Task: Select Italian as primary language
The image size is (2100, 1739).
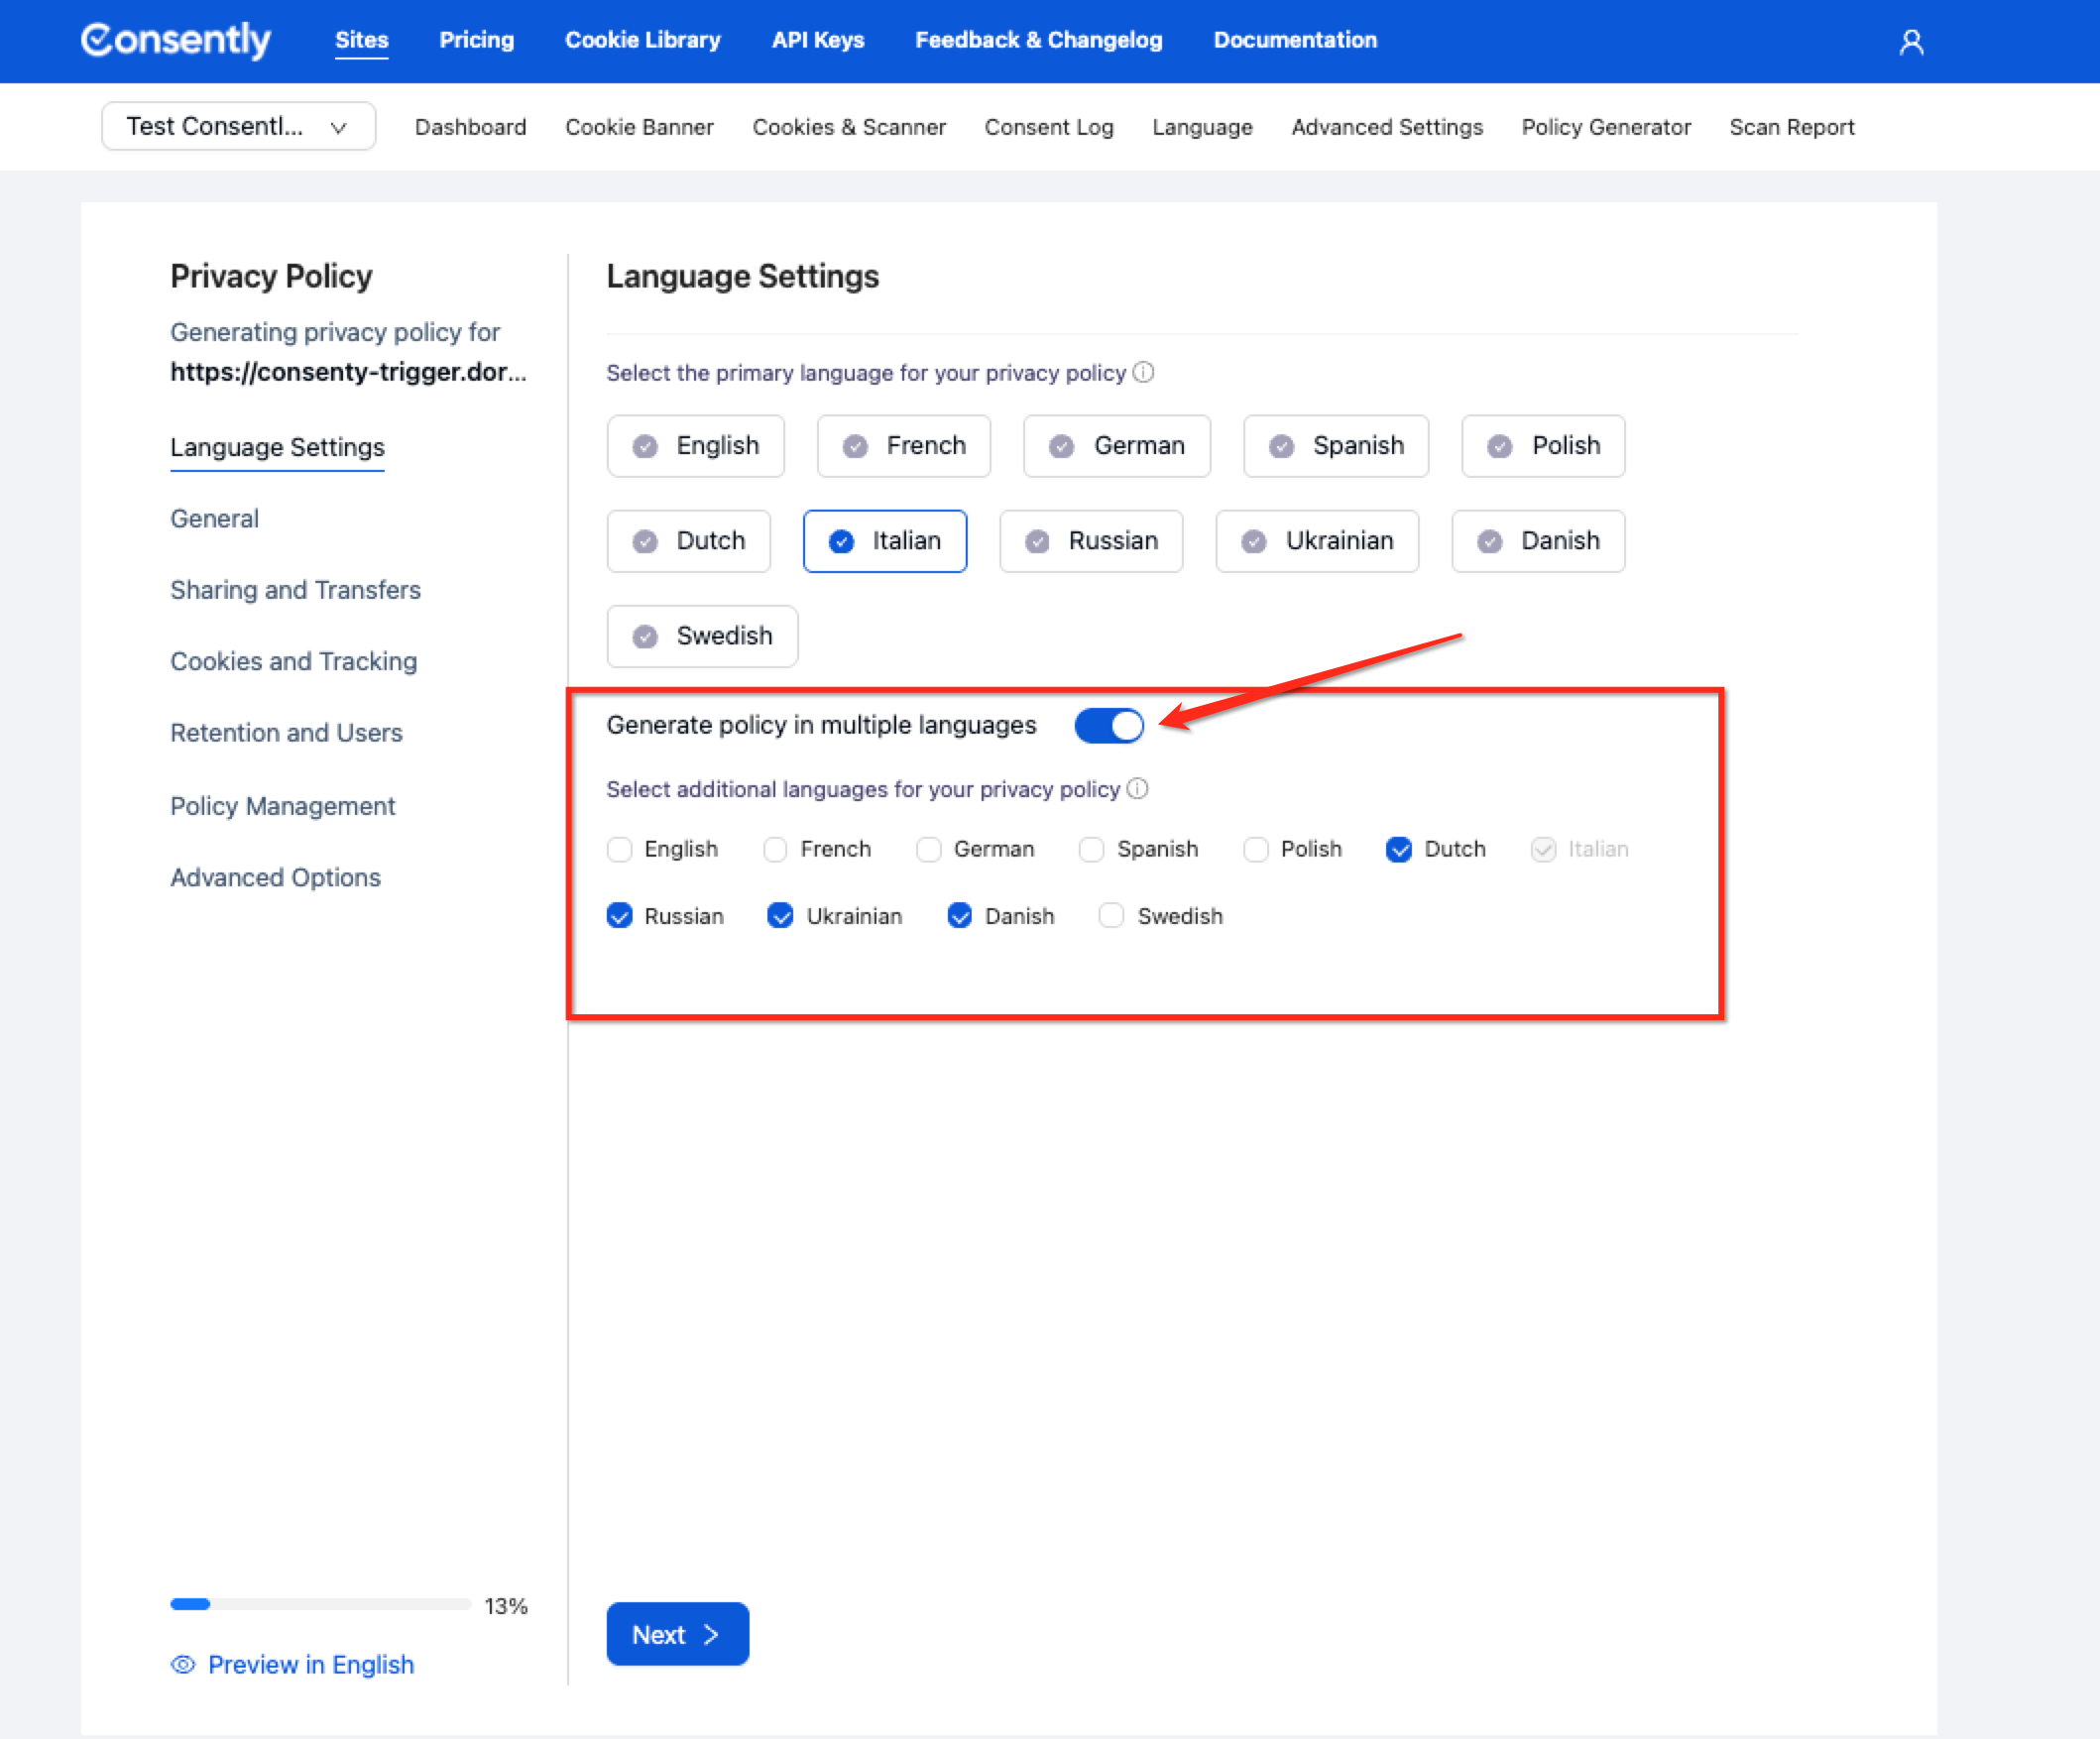Action: (885, 541)
